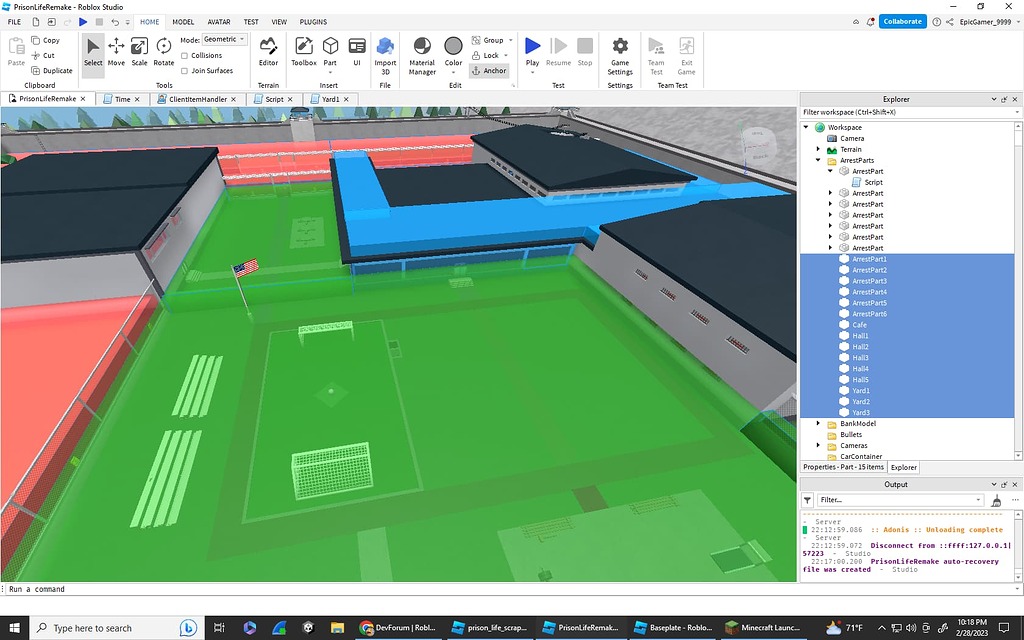This screenshot has height=640, width=1024.
Task: Open the Script tab
Action: (x=274, y=99)
